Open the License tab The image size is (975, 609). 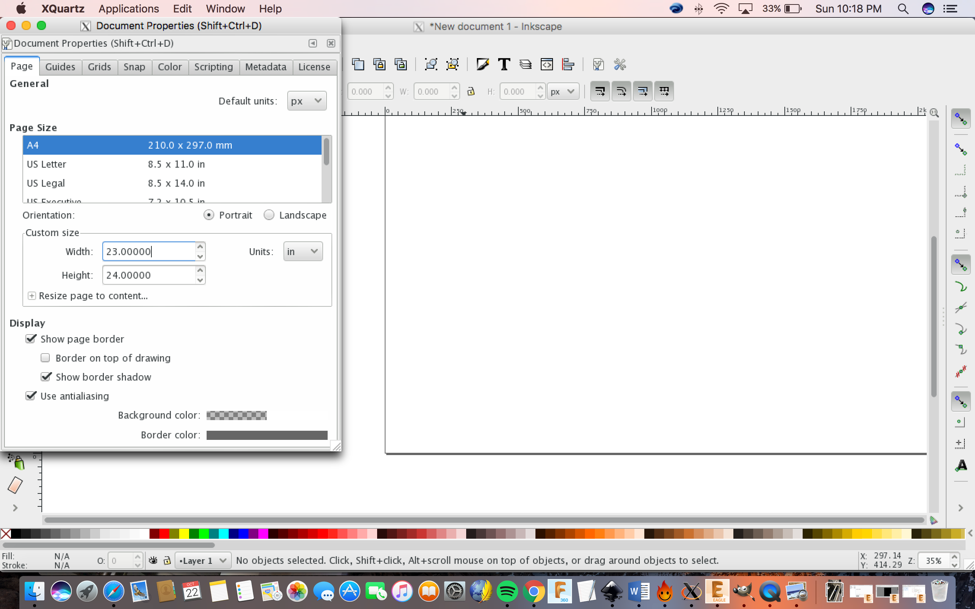point(314,67)
